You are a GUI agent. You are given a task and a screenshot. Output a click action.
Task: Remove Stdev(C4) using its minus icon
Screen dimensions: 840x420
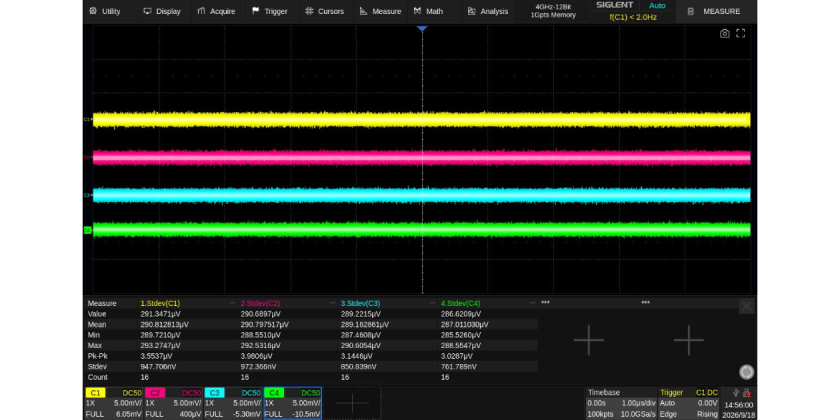coord(532,303)
